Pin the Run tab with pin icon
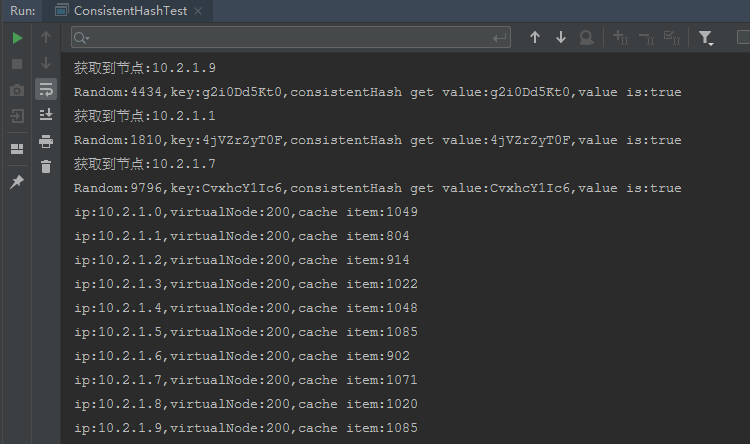This screenshot has height=444, width=750. (17, 182)
